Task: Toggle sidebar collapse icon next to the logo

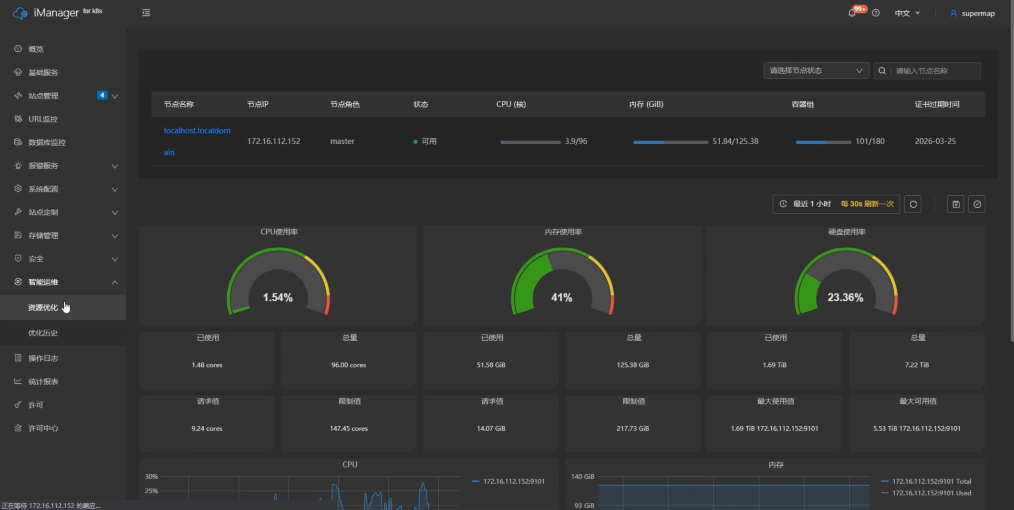Action: [146, 13]
